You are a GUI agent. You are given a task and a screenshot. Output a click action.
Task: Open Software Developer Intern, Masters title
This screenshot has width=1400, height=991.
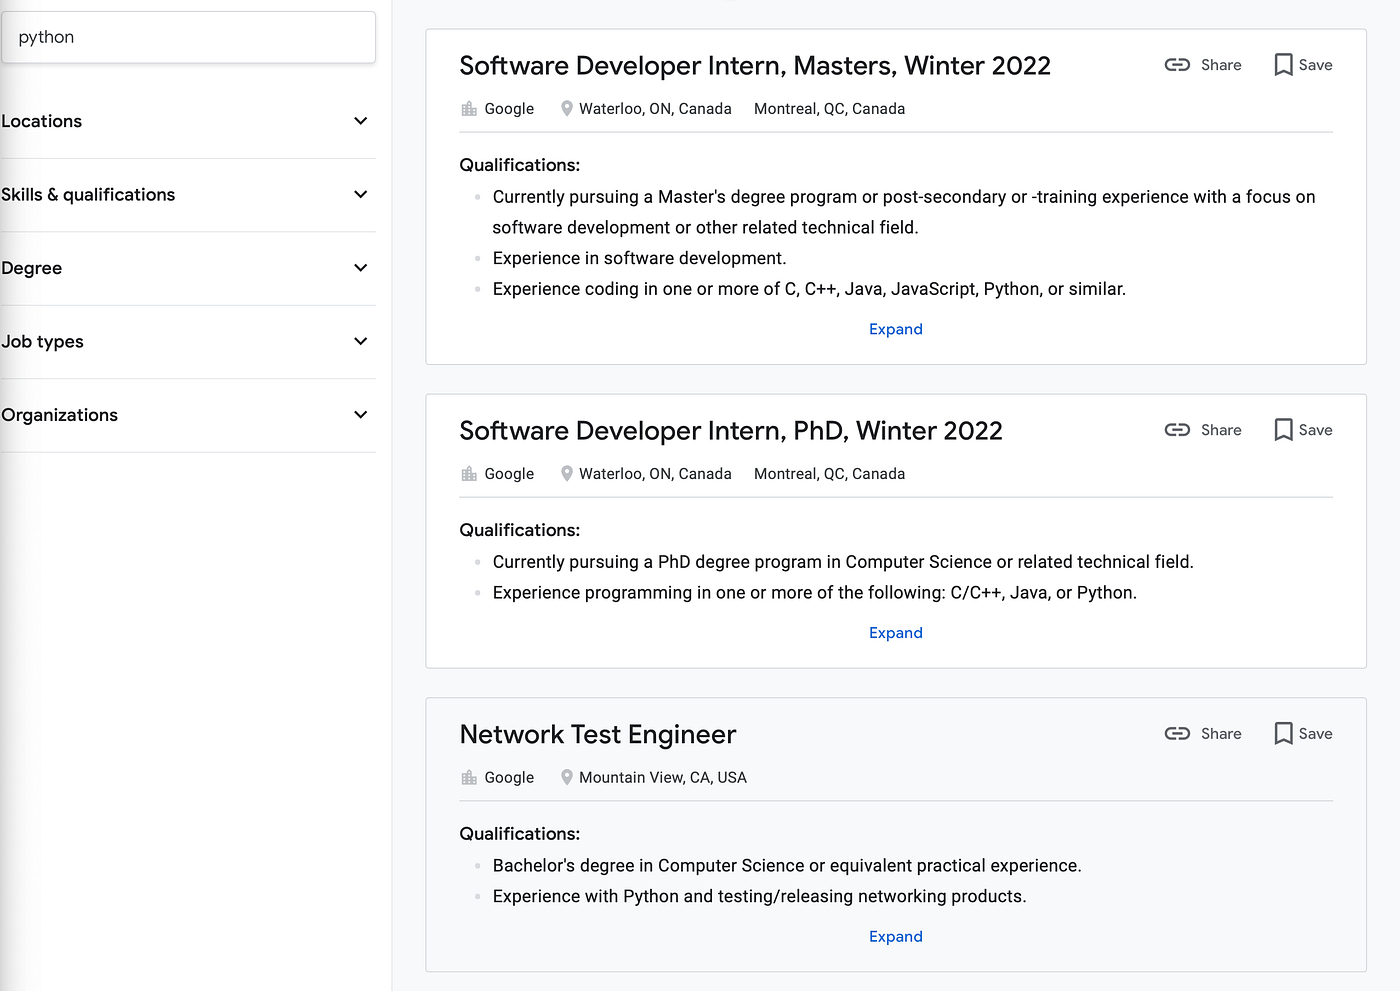pos(754,66)
